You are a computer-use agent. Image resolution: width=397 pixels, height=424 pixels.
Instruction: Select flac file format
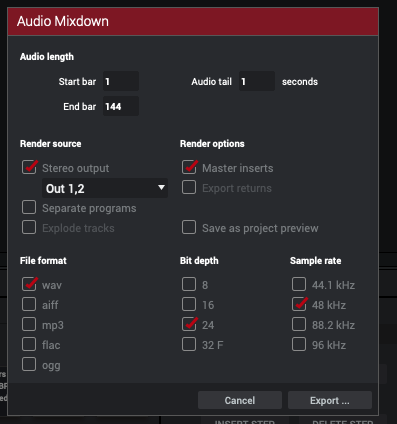[x=29, y=344]
